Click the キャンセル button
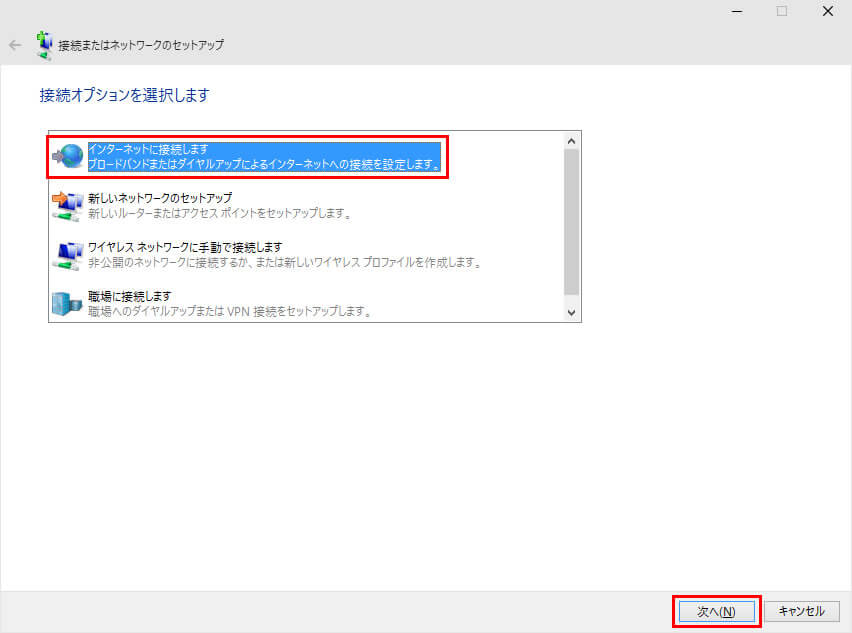This screenshot has height=633, width=852. tap(801, 611)
